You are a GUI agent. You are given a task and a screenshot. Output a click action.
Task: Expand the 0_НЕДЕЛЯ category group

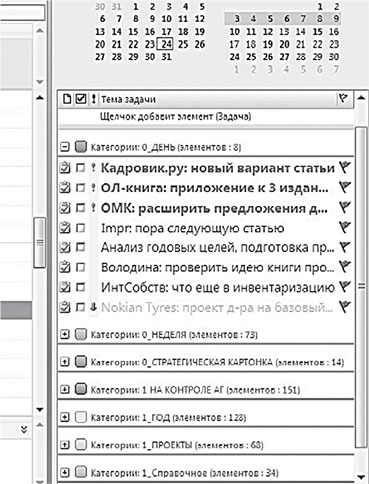coord(65,334)
